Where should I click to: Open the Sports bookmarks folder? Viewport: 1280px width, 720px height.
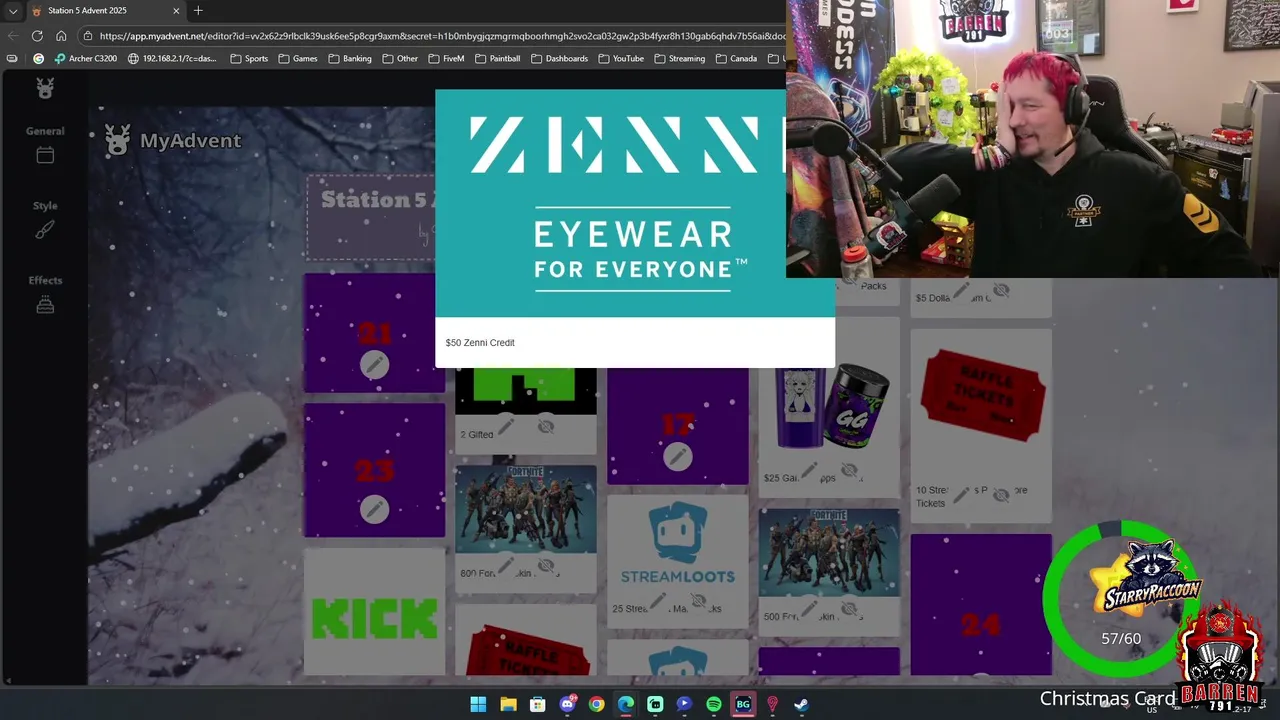point(249,59)
